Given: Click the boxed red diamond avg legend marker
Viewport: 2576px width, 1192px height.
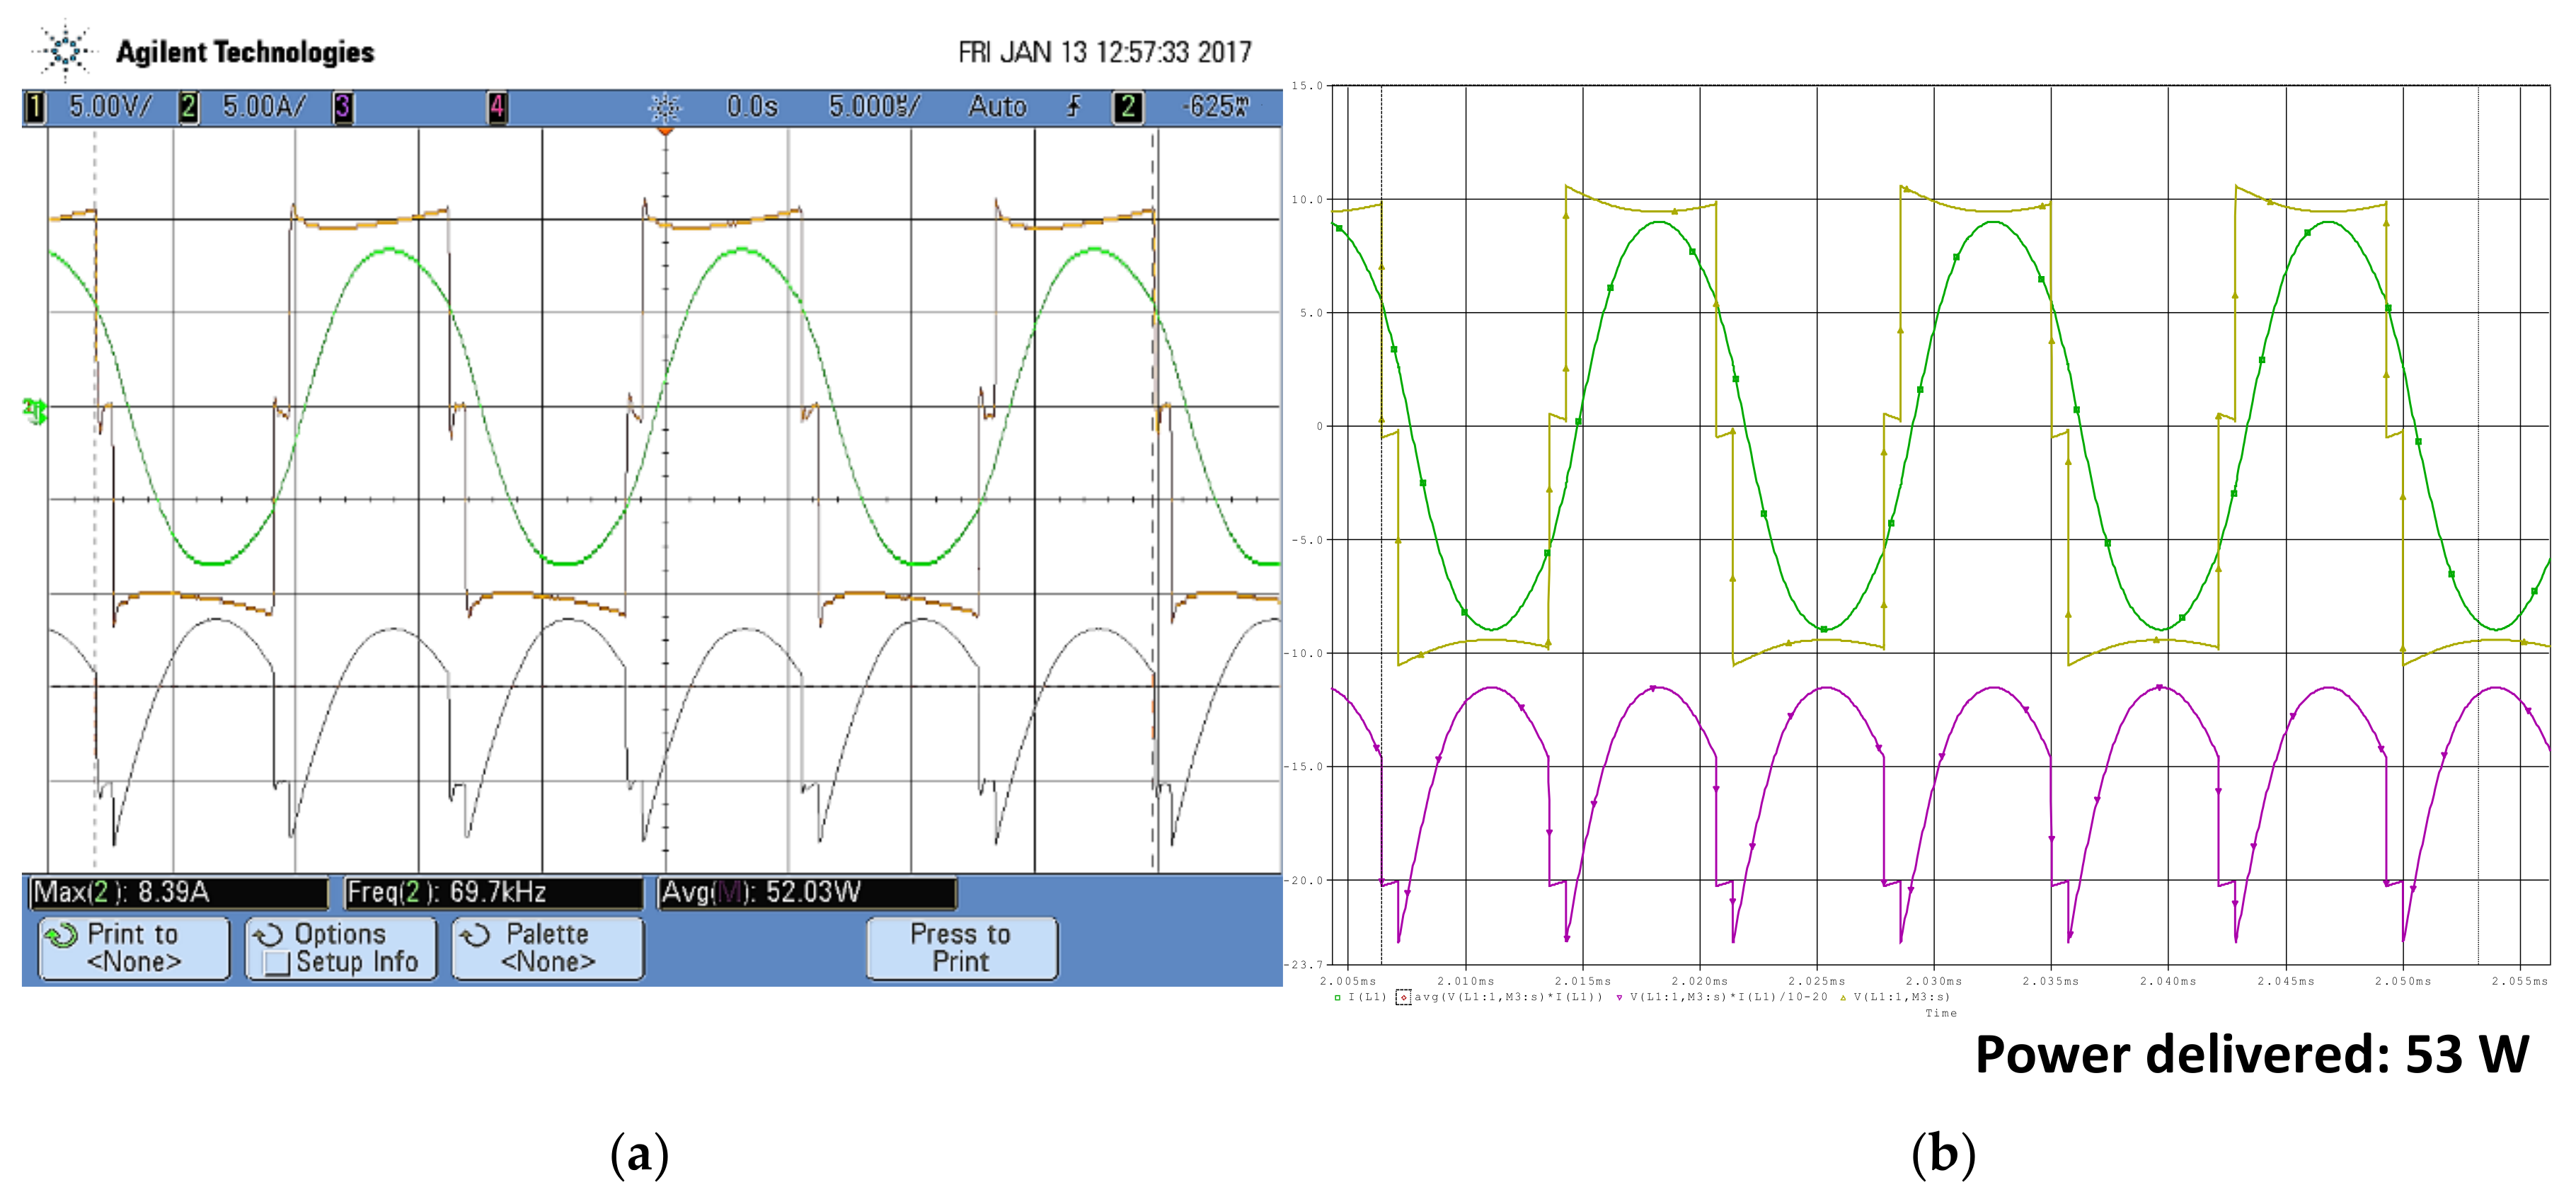Looking at the screenshot, I should 1403,997.
